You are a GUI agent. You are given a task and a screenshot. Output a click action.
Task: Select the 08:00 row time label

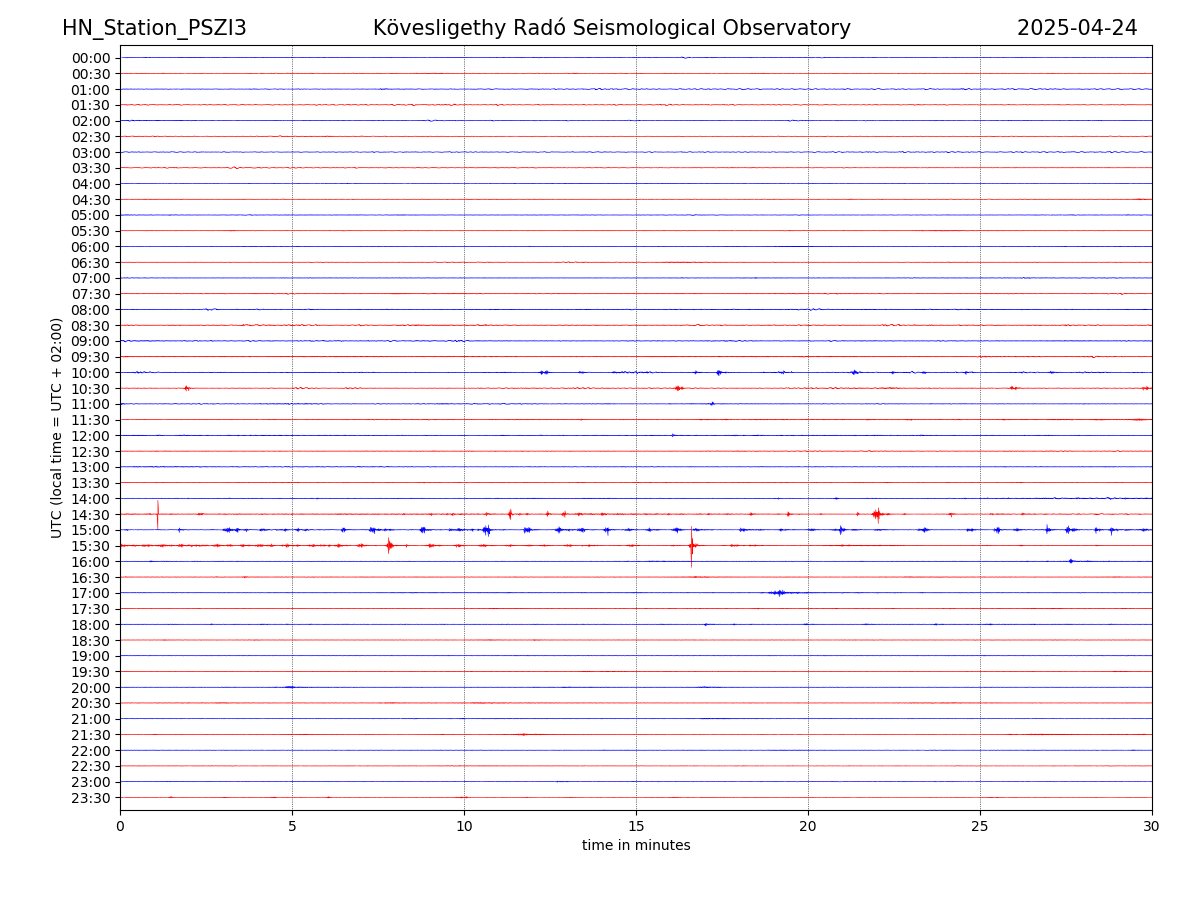click(x=91, y=310)
